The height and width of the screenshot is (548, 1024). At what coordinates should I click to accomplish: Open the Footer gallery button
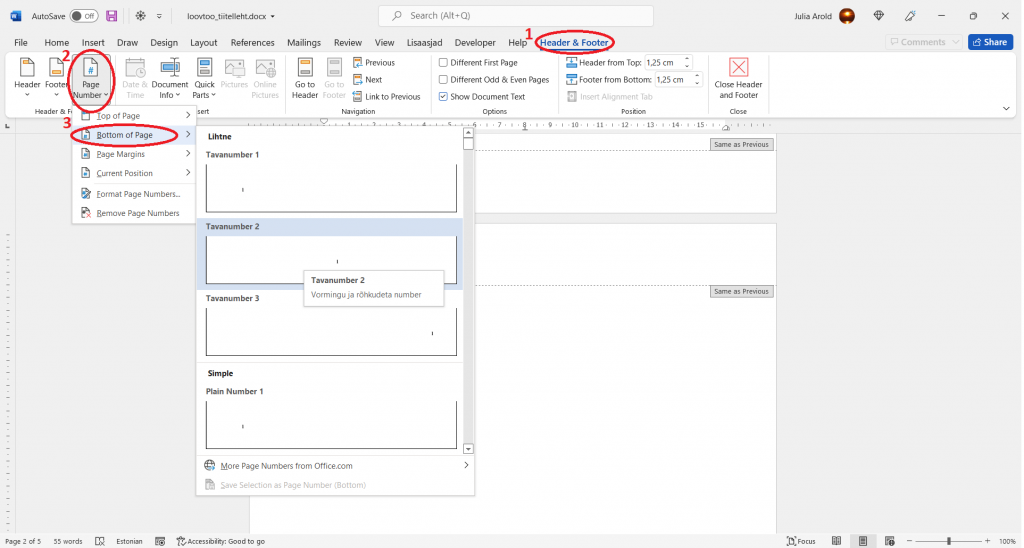tap(56, 78)
